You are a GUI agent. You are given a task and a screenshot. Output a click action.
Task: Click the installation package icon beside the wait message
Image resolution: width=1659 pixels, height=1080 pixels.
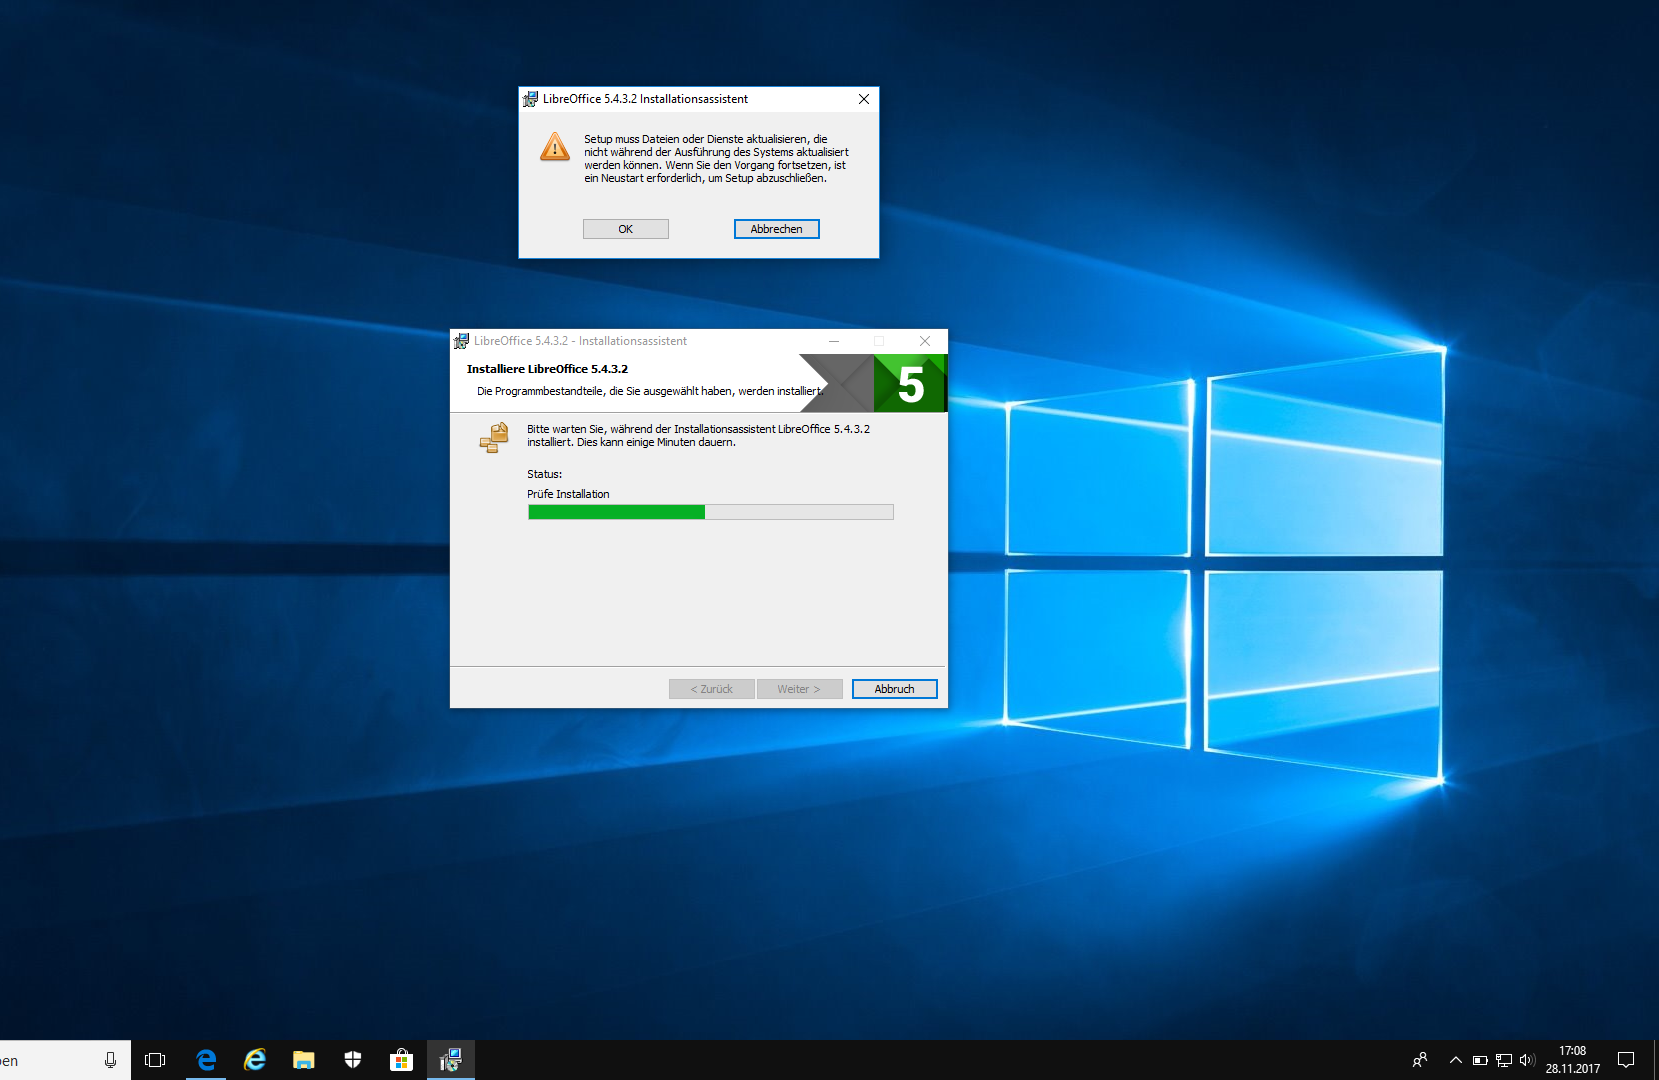click(494, 437)
